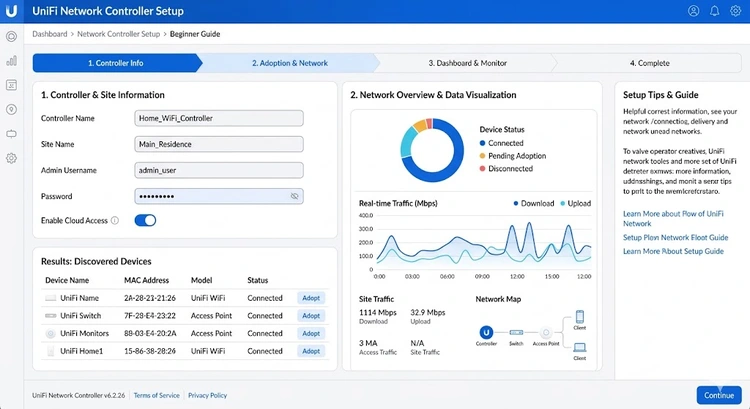
Task: Open Learn More About Setup Guide link
Action: (673, 251)
